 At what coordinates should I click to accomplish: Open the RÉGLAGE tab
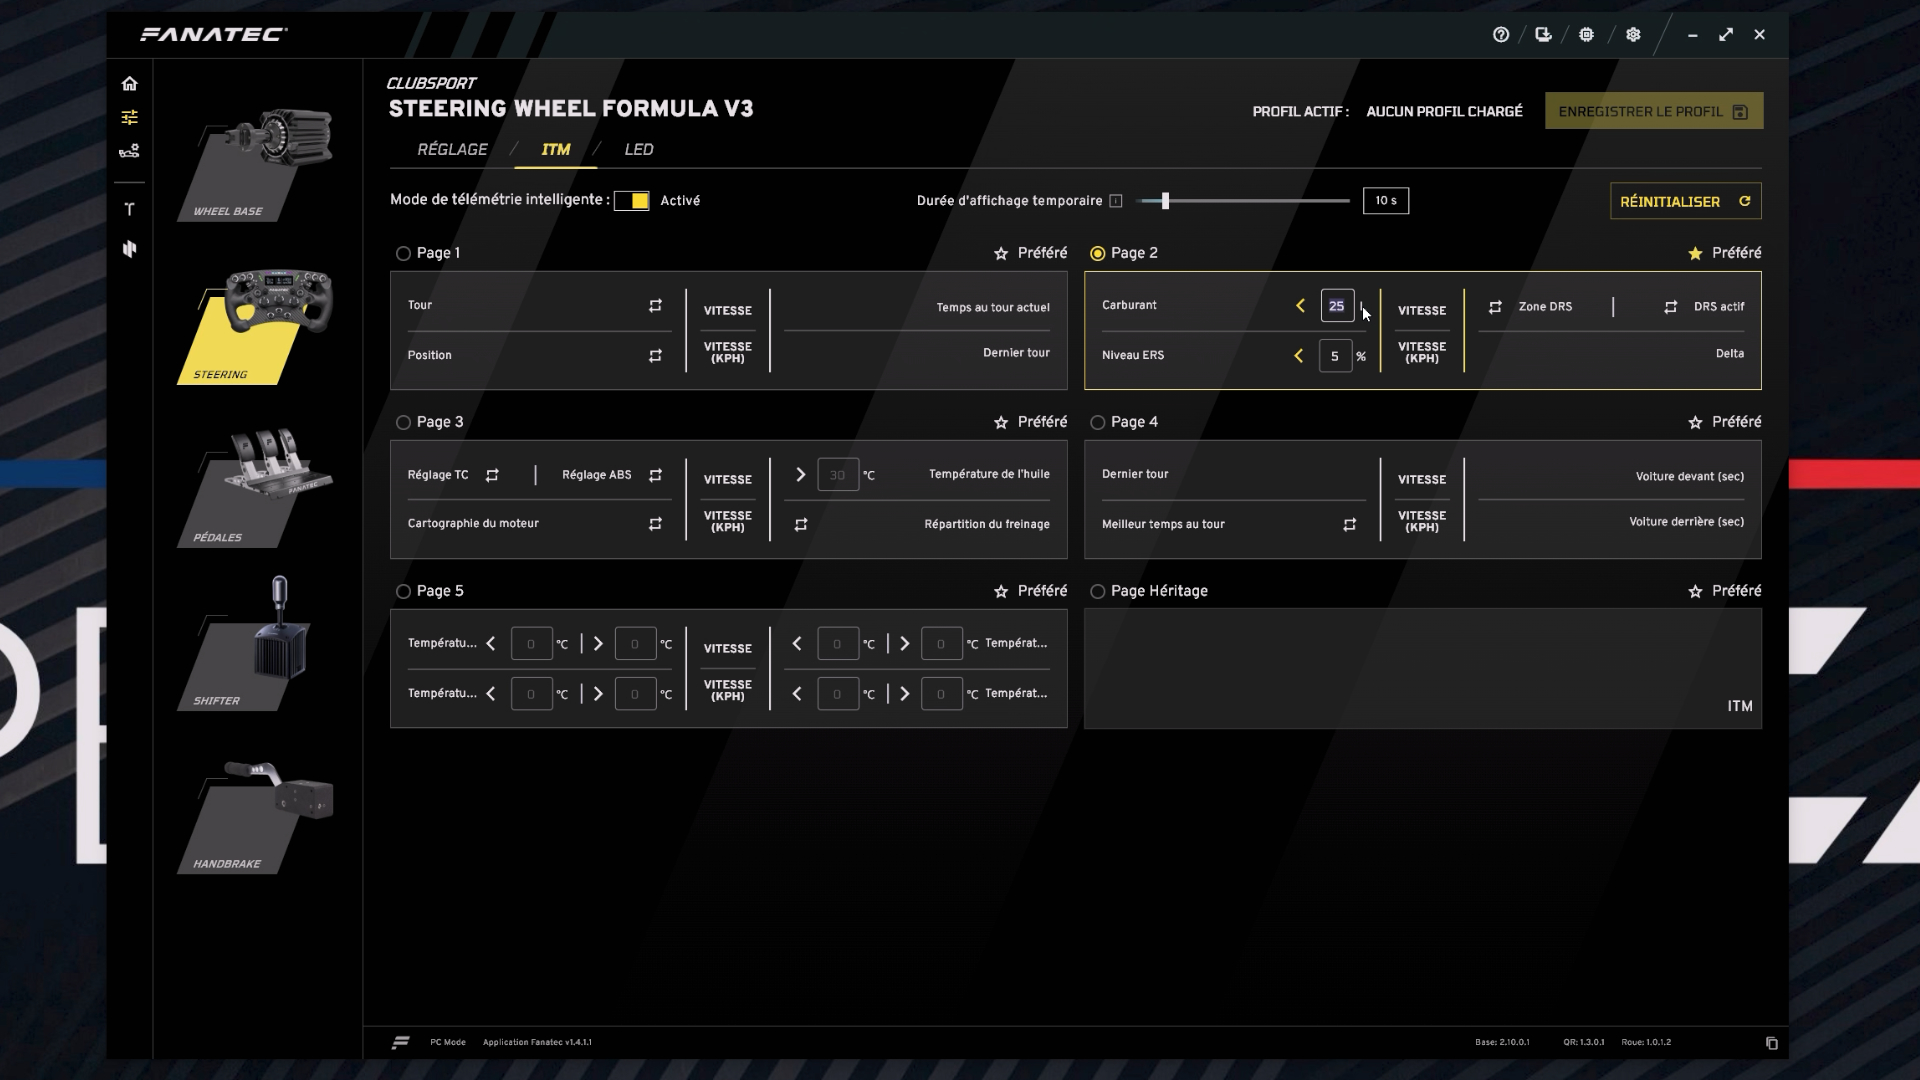[x=453, y=149]
